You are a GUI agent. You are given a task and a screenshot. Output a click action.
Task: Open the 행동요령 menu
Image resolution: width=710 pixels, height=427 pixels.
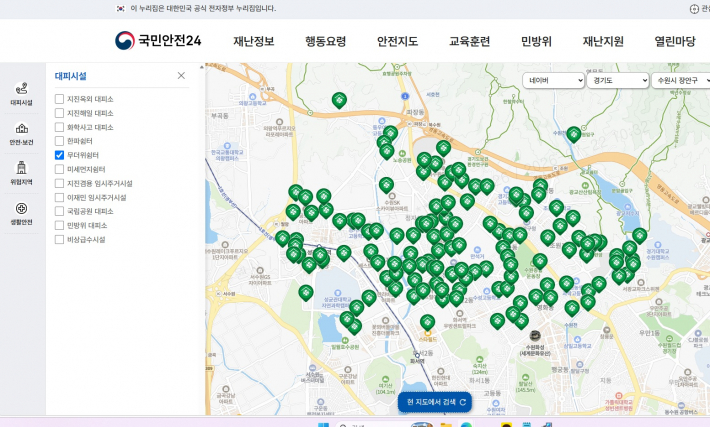click(326, 41)
